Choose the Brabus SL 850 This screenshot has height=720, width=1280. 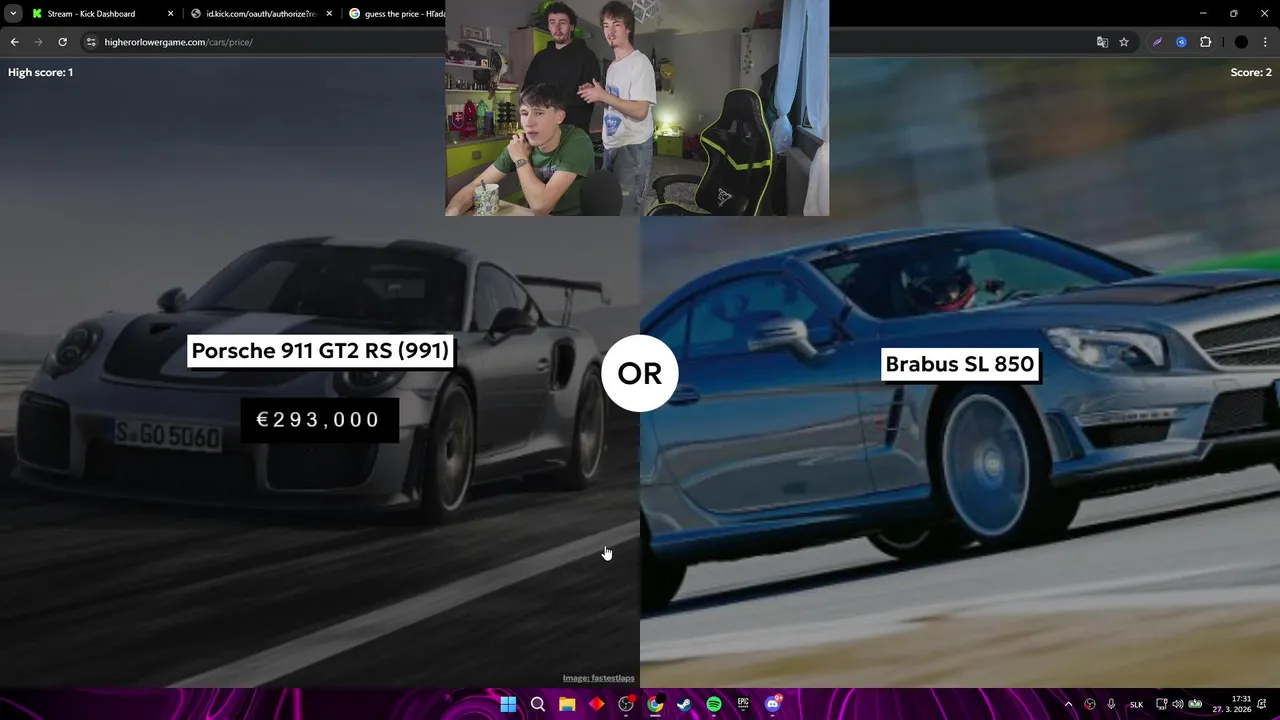[x=959, y=364]
